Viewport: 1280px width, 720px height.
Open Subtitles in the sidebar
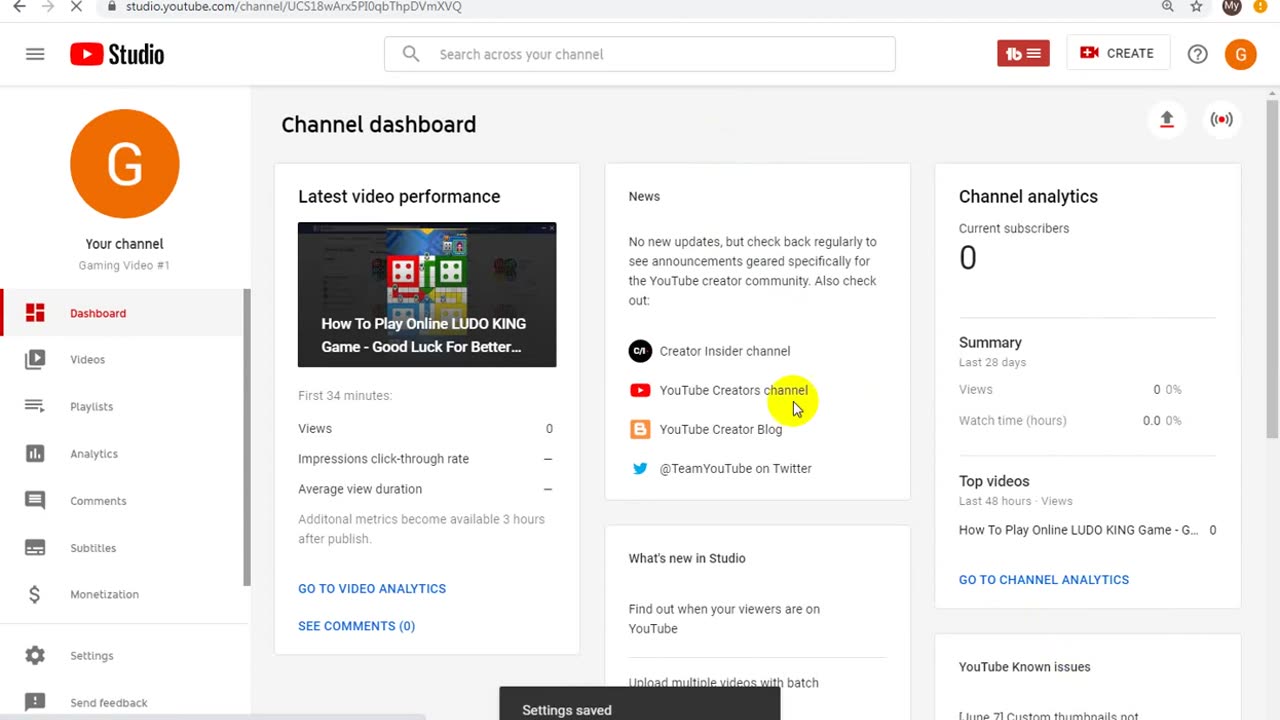[122, 547]
